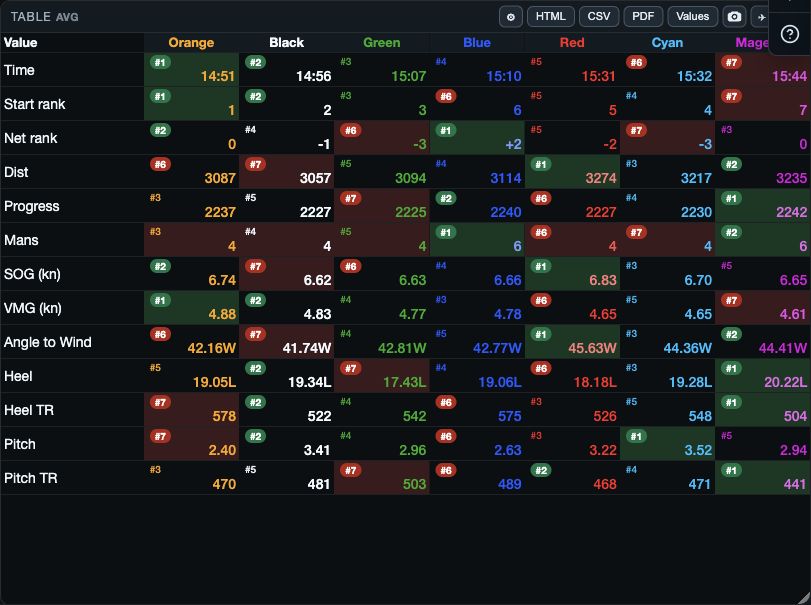The image size is (811, 605).
Task: Click the Pitch TR row label
Action: [x=31, y=478]
